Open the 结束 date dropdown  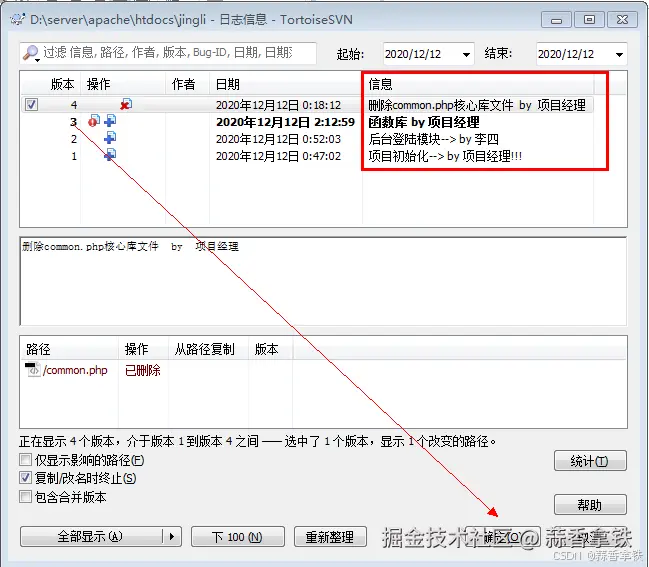(x=619, y=54)
